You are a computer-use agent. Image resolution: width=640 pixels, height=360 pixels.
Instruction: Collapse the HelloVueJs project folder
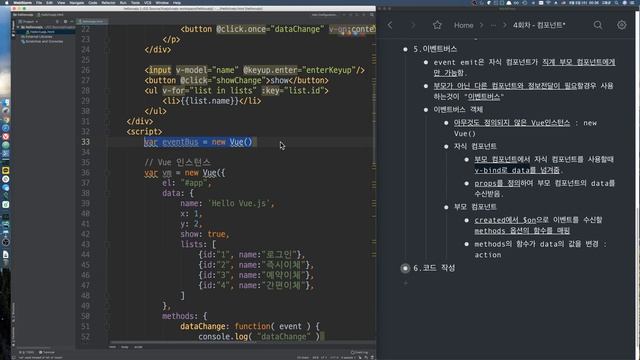pos(18,27)
